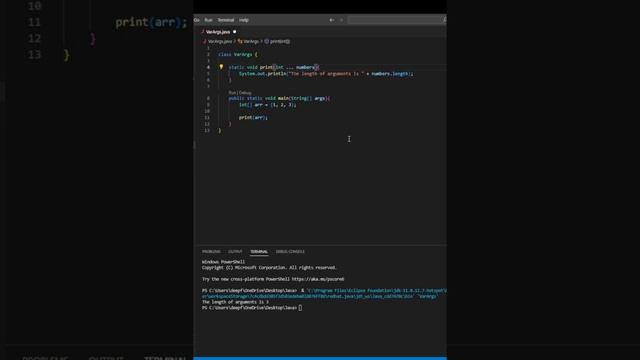640x360 pixels.
Task: Open the aka.ms PowerShell link
Action: (318, 279)
